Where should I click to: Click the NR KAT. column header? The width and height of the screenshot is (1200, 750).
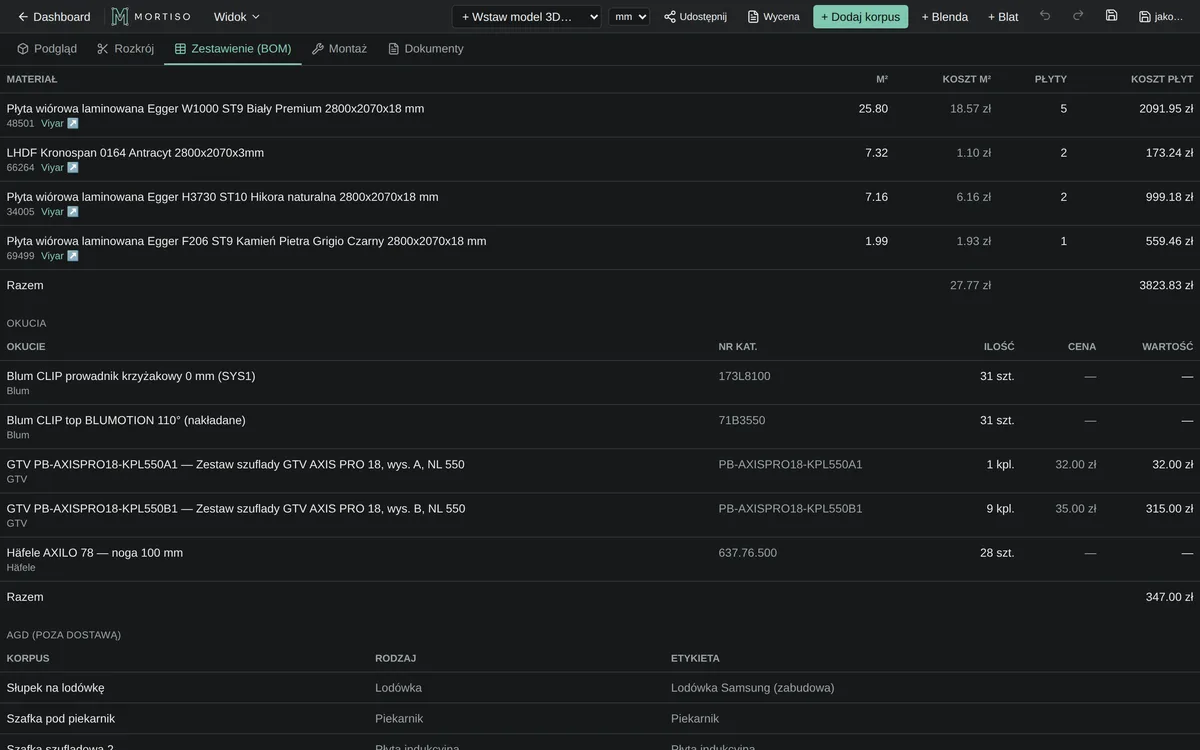[x=737, y=346]
